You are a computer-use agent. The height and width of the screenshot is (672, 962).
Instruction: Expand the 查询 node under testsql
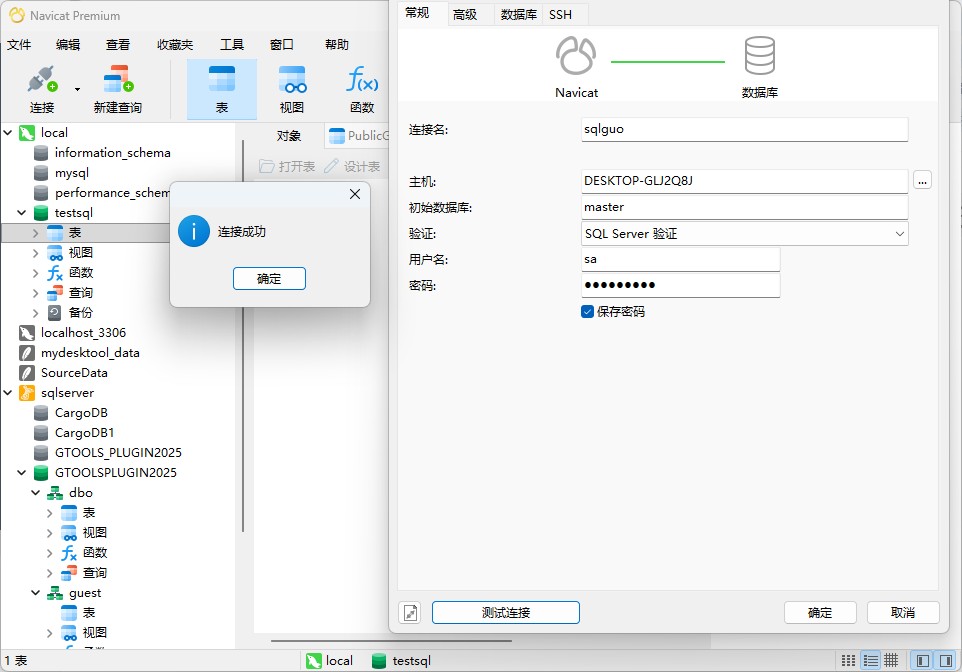(x=36, y=293)
